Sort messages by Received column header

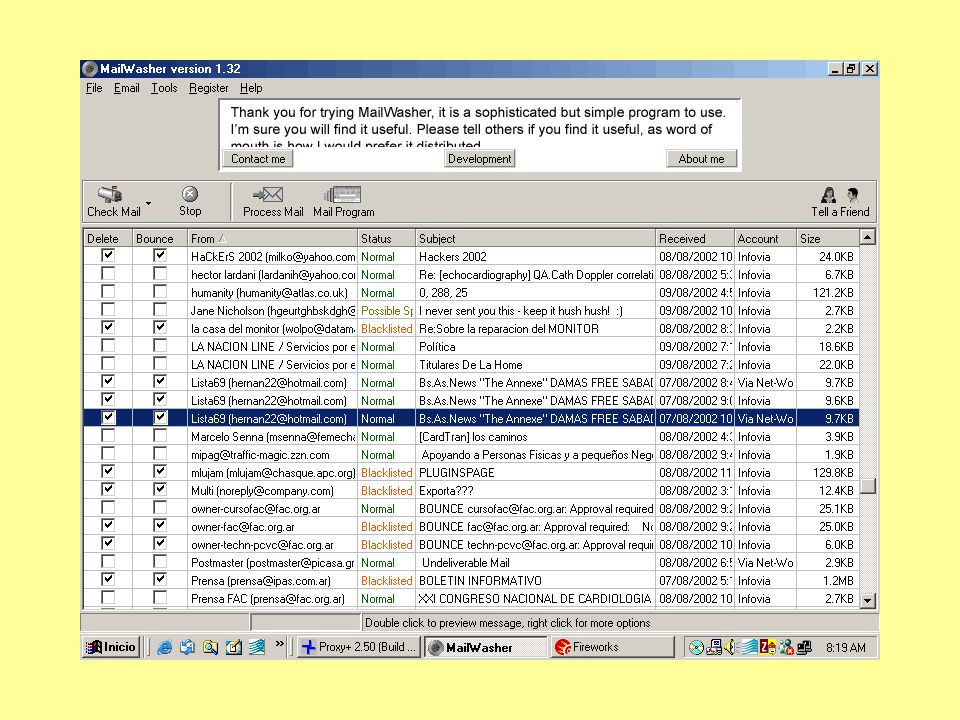[695, 239]
